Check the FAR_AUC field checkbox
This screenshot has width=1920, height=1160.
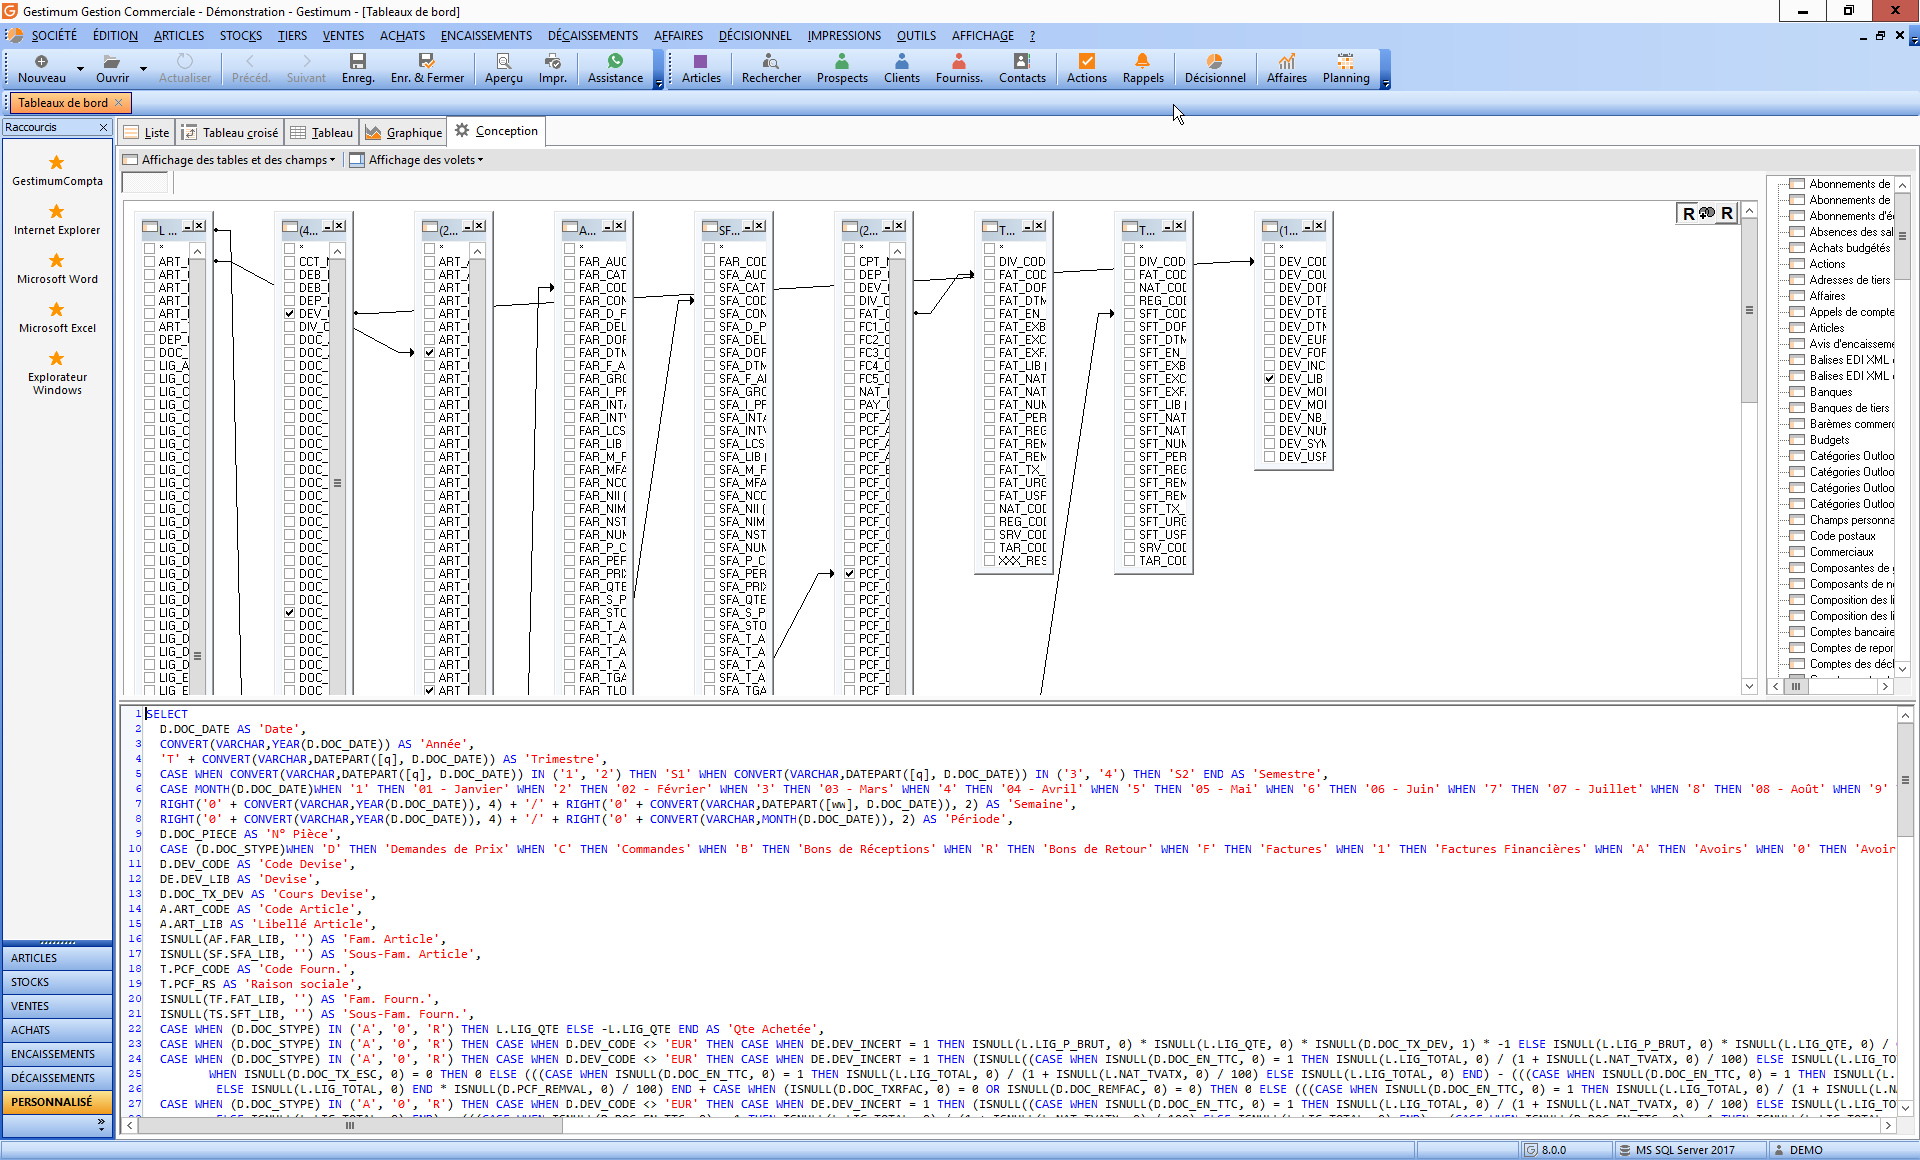tap(570, 262)
